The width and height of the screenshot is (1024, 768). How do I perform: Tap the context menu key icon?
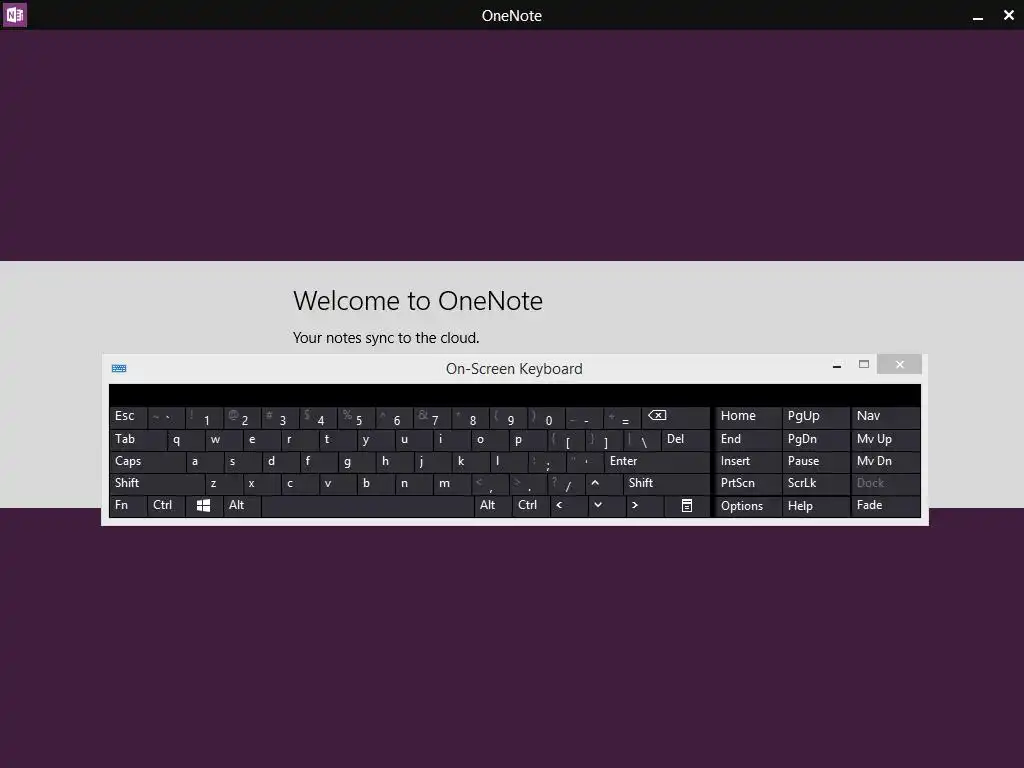(x=687, y=505)
